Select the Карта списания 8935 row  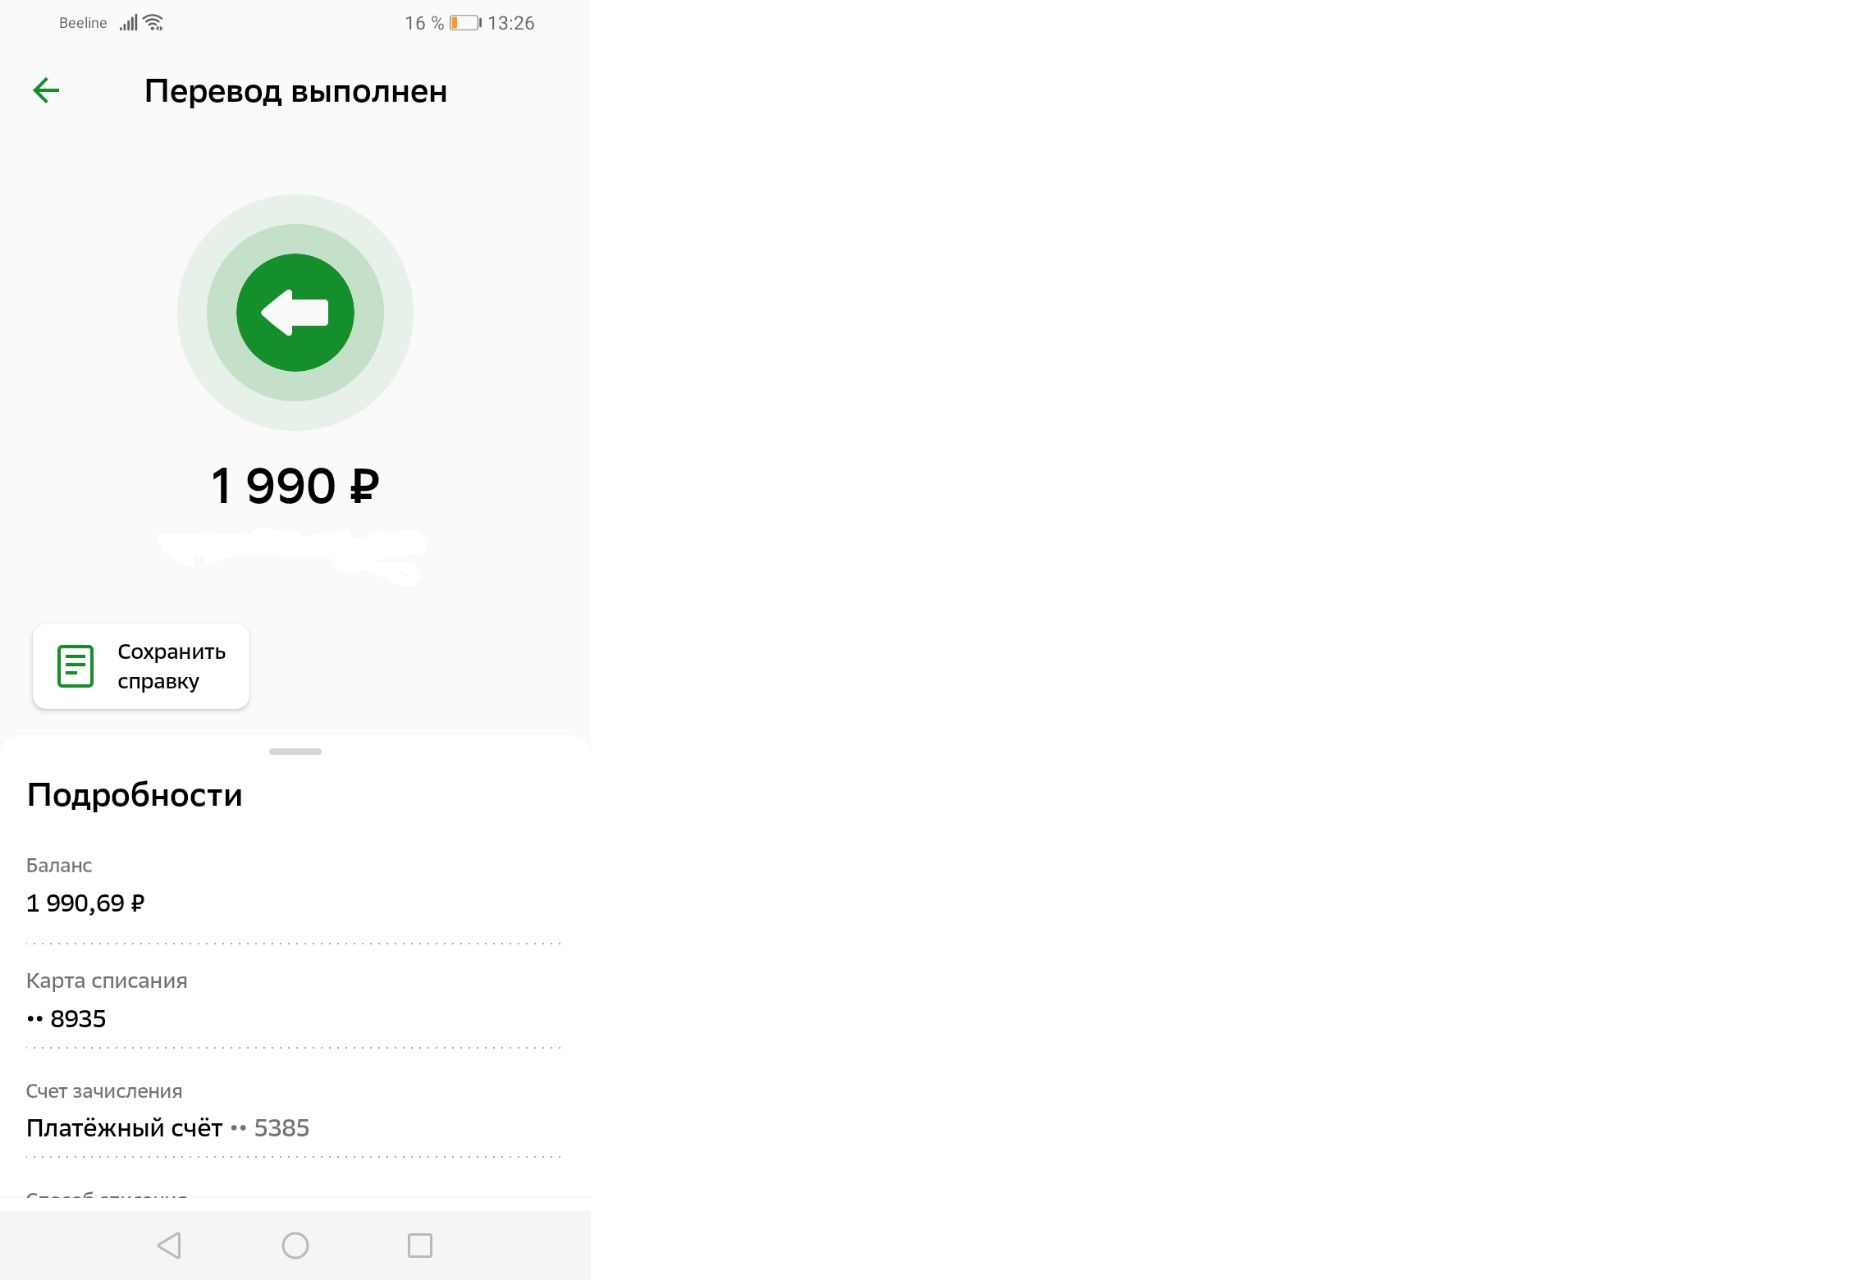click(x=294, y=999)
